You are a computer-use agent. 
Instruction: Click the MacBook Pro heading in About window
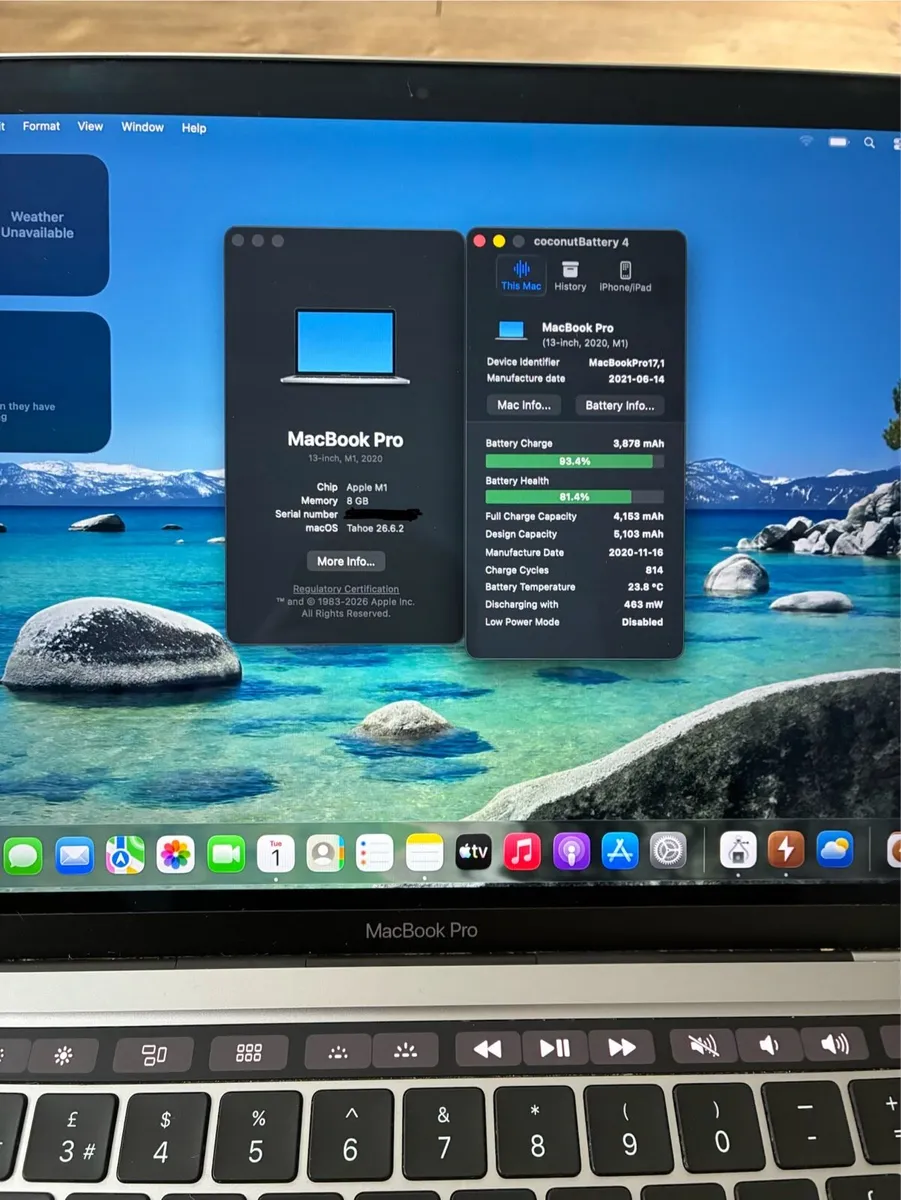click(345, 439)
